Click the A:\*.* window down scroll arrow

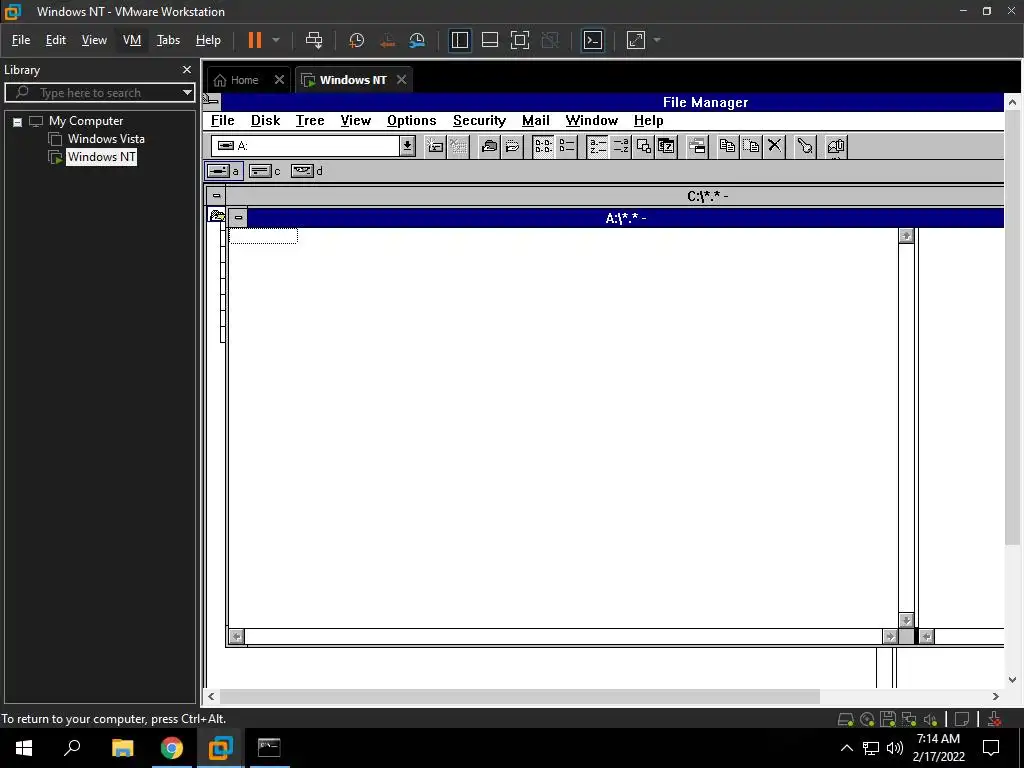click(x=906, y=620)
